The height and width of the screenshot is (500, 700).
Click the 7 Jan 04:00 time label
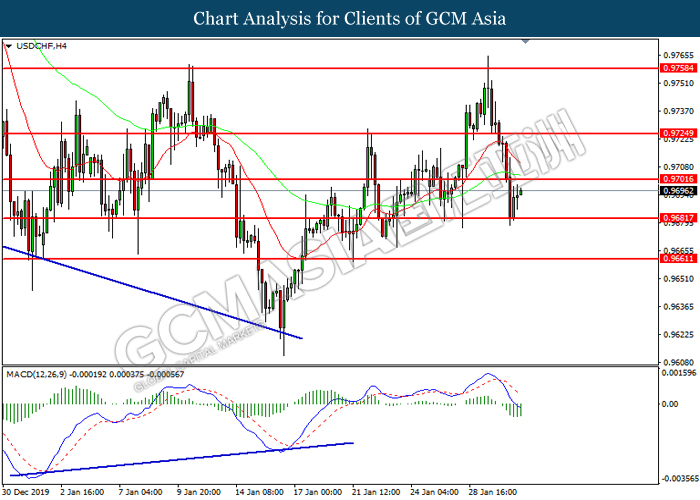click(140, 492)
